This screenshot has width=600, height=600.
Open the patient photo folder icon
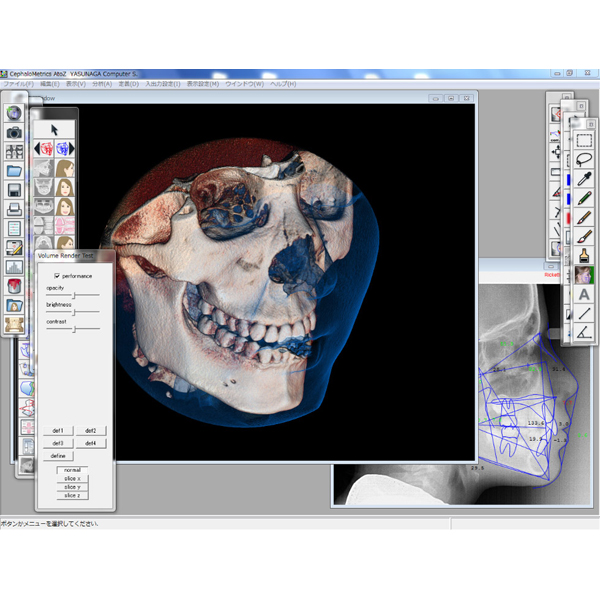(x=14, y=305)
